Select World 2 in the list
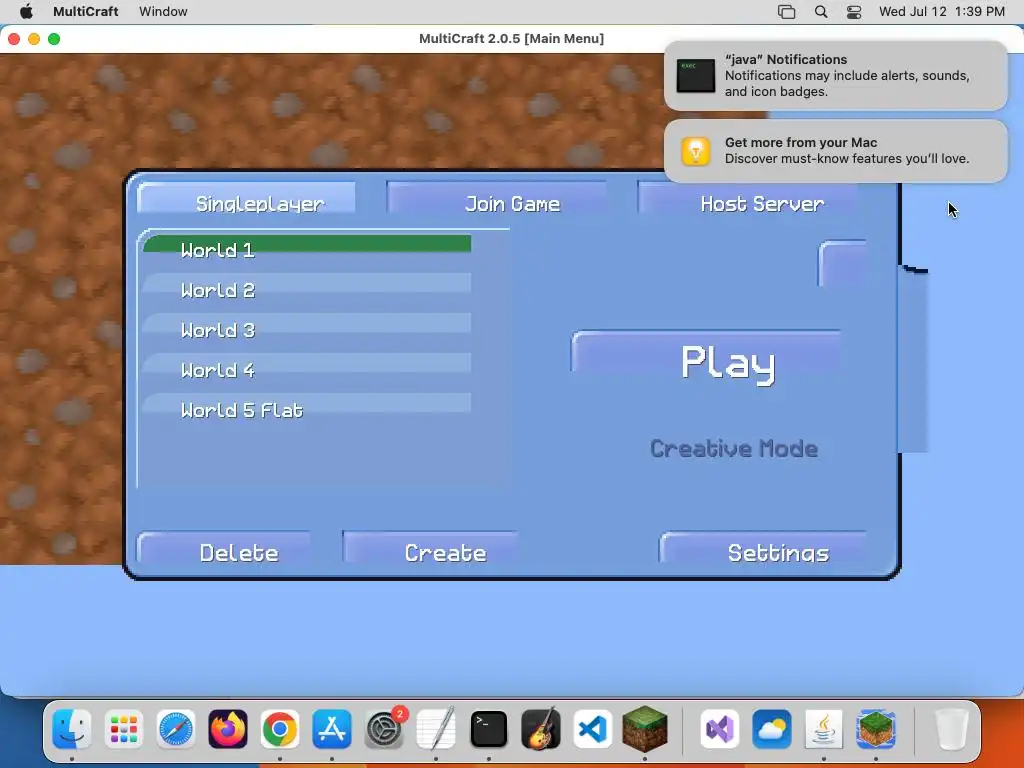Screen dimensions: 1024x768 pyautogui.click(x=306, y=287)
